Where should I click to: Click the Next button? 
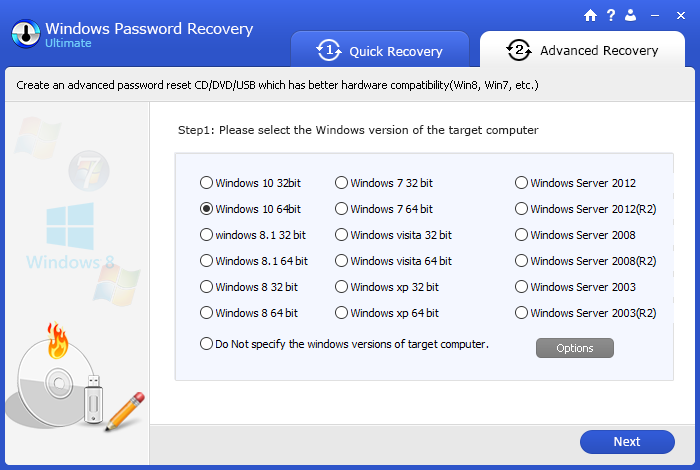pyautogui.click(x=627, y=442)
